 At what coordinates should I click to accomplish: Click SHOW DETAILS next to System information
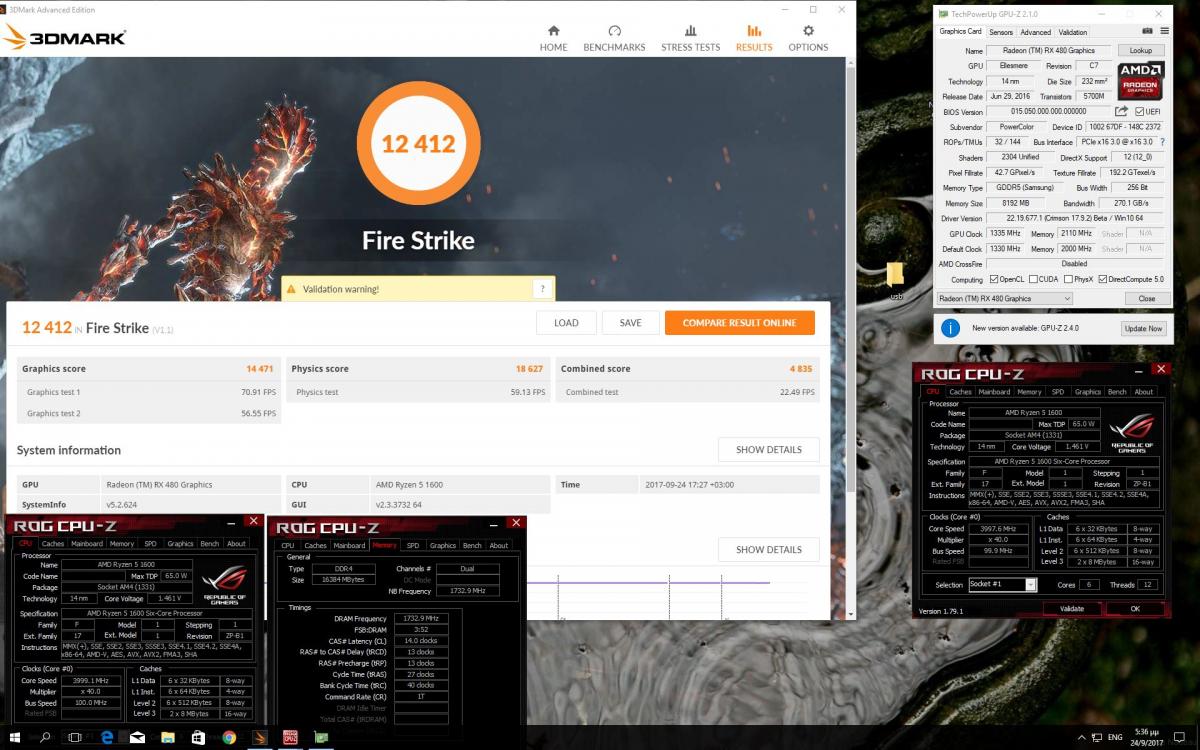pos(769,450)
